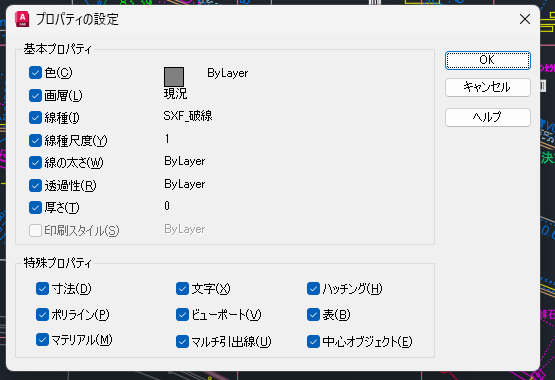Toggle the 文字(X) text checkbox
This screenshot has width=555, height=380.
(x=182, y=288)
